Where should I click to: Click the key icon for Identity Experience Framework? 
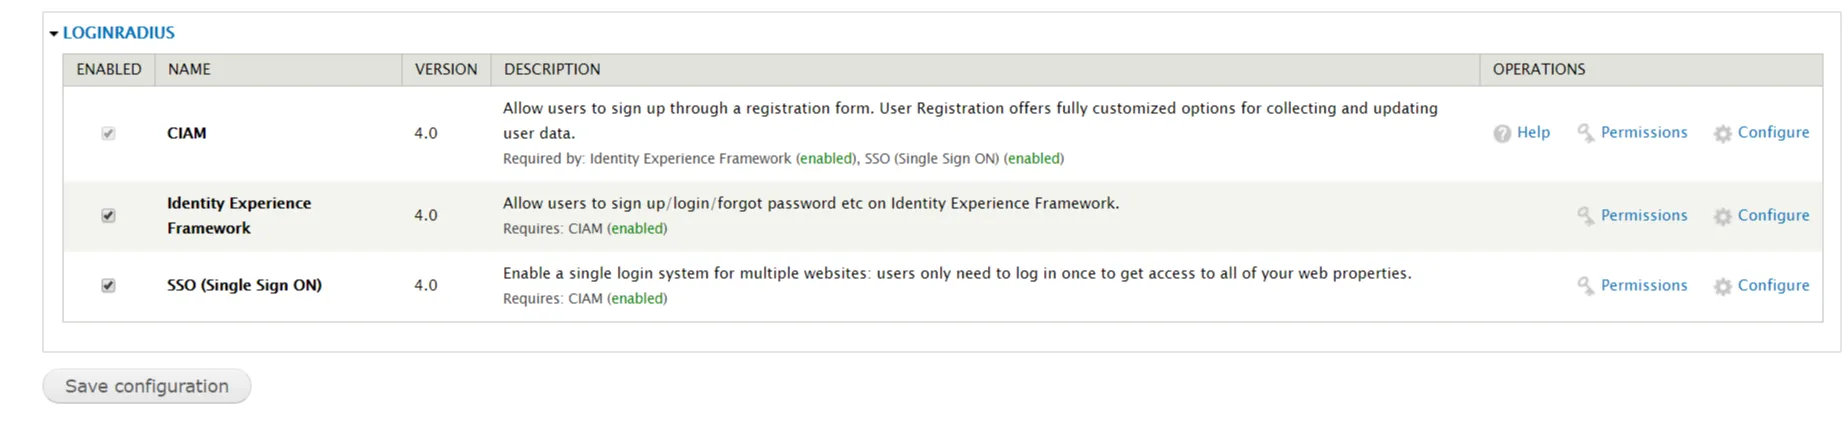tap(1585, 216)
